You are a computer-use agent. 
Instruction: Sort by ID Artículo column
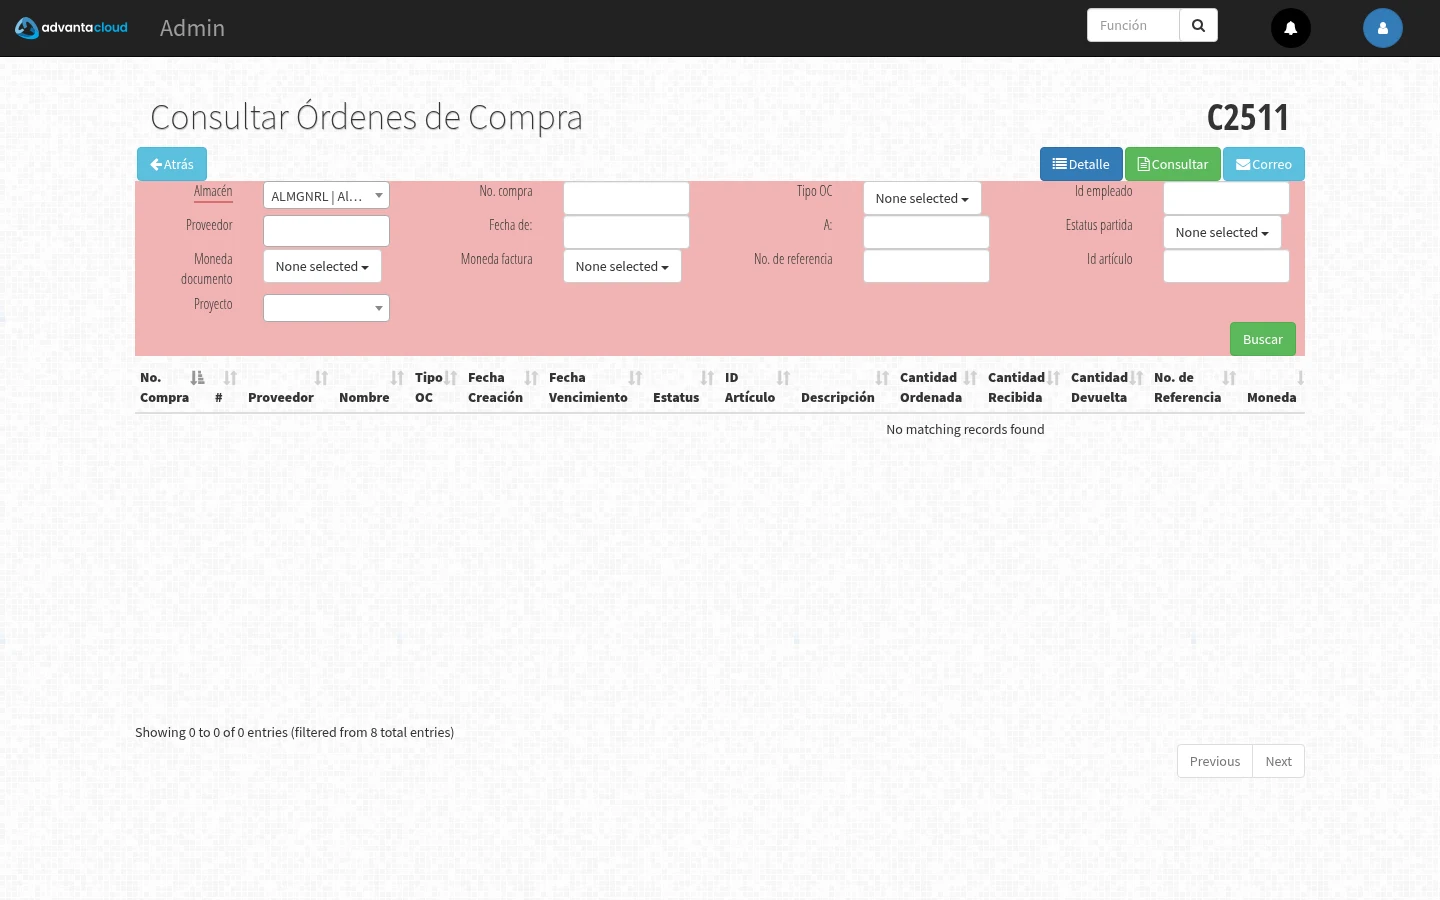pos(758,387)
